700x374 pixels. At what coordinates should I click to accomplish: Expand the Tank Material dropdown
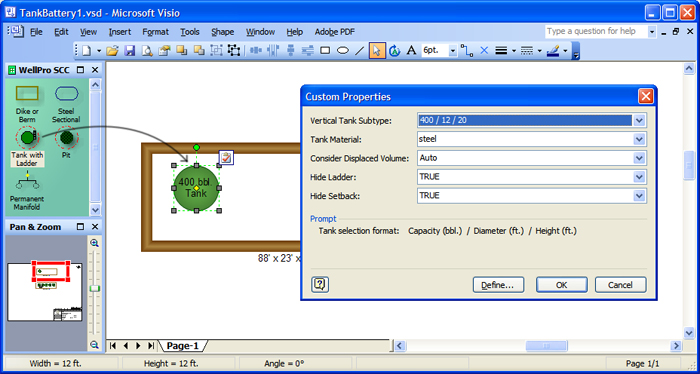[640, 139]
